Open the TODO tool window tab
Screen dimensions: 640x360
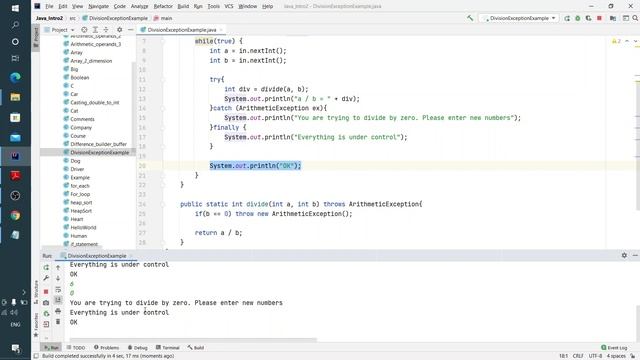pyautogui.click(x=76, y=347)
